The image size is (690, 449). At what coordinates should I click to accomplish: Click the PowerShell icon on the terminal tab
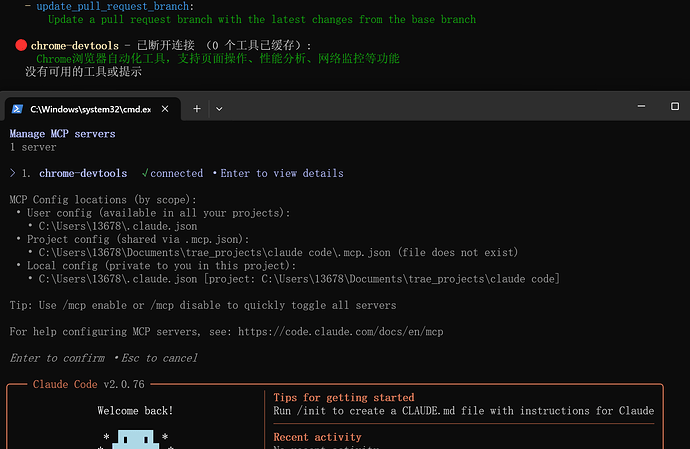17,109
